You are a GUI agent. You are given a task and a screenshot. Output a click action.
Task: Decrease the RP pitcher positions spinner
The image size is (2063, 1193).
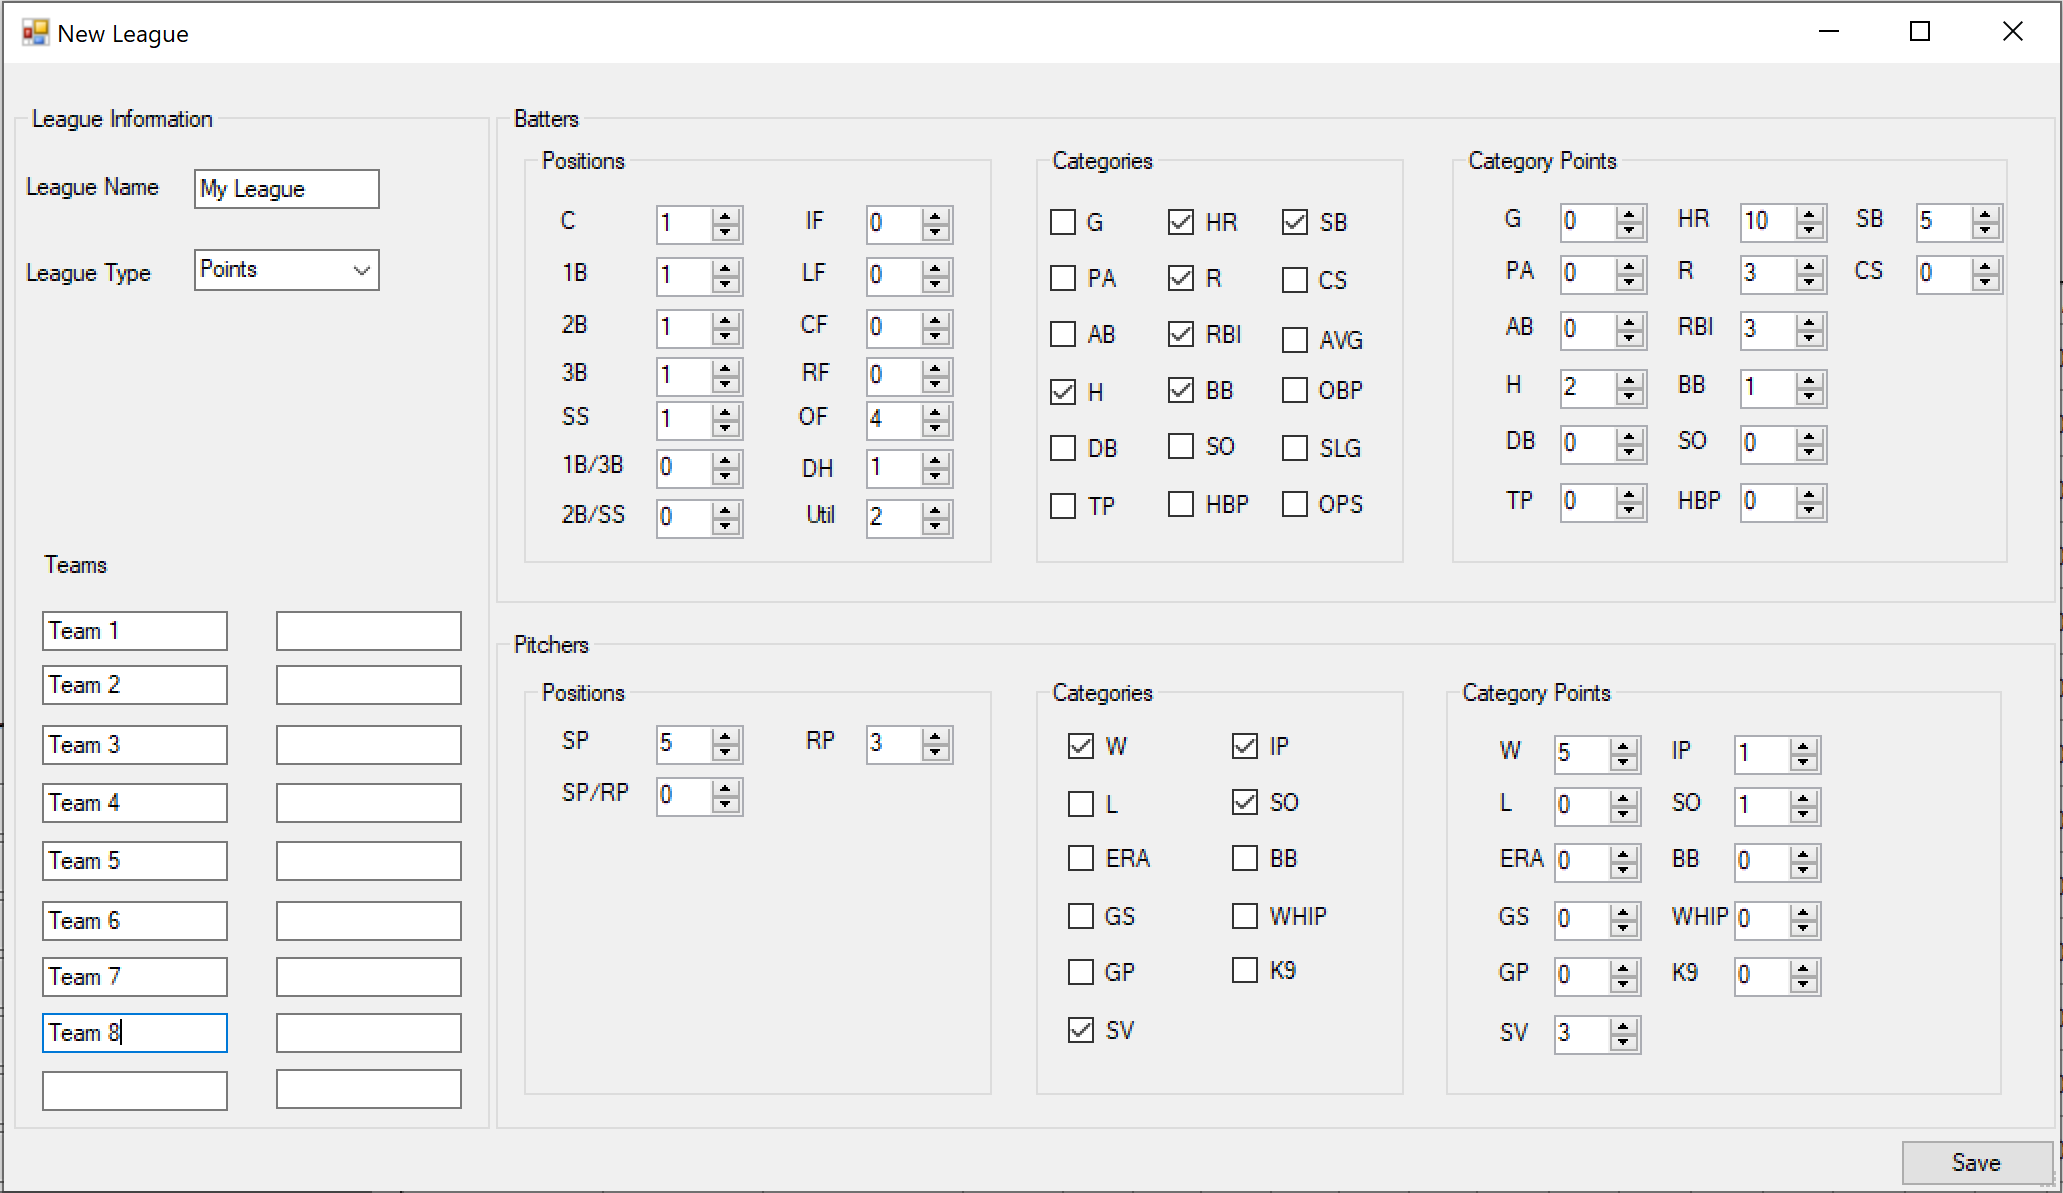(936, 752)
